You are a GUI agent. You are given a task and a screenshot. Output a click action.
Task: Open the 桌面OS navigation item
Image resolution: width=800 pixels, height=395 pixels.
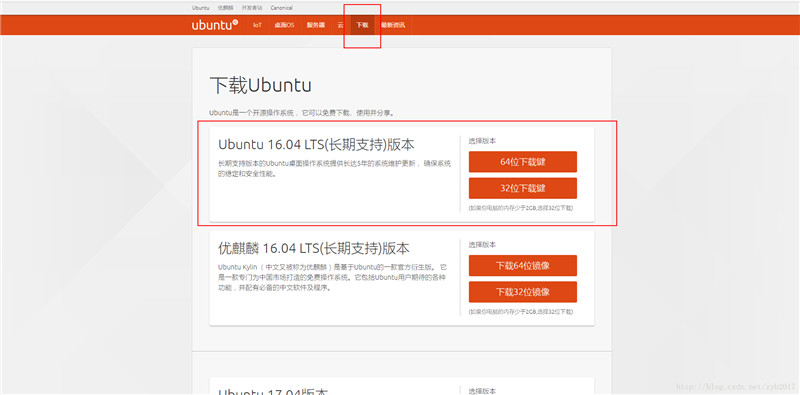coord(284,25)
